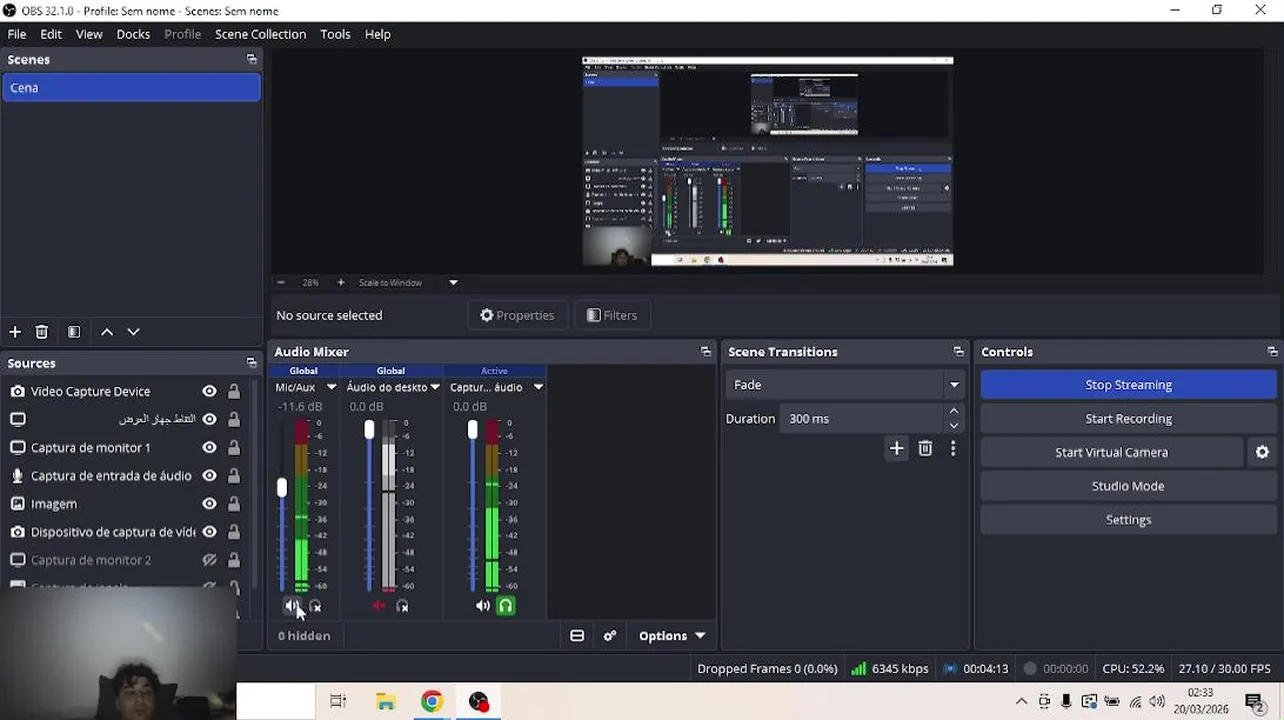Add a new scene with the plus icon
Viewport: 1284px width, 720px height.
(15, 332)
